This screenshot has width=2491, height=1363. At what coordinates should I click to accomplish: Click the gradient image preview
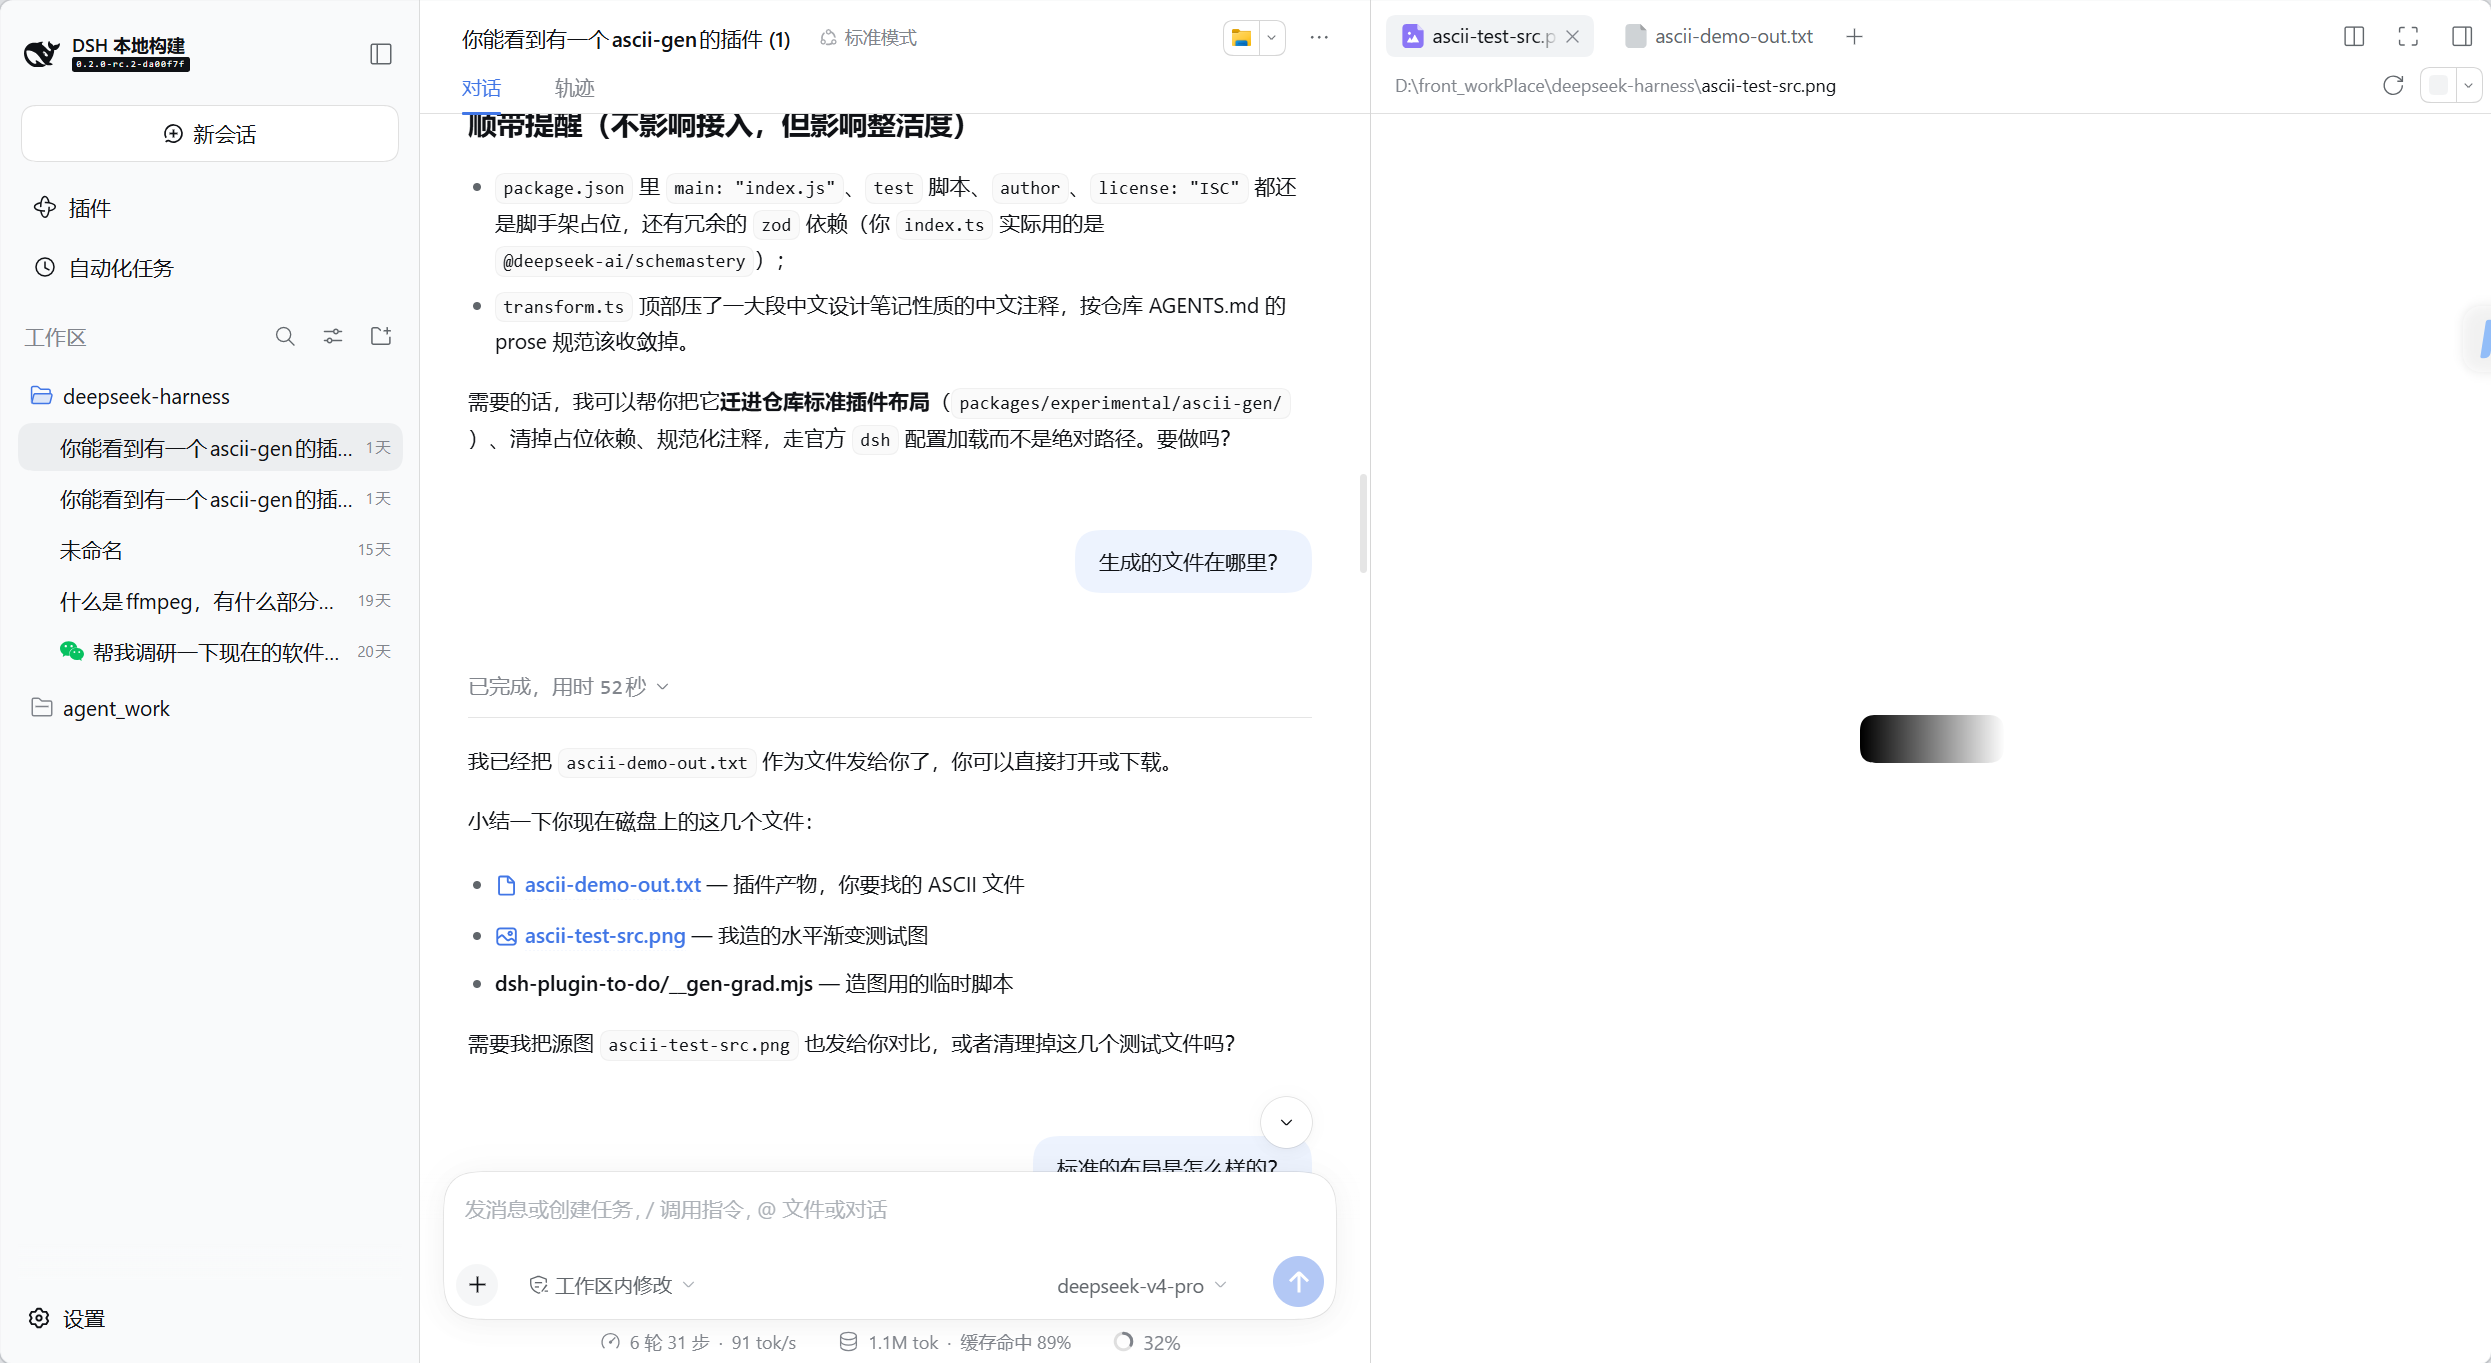point(1931,739)
